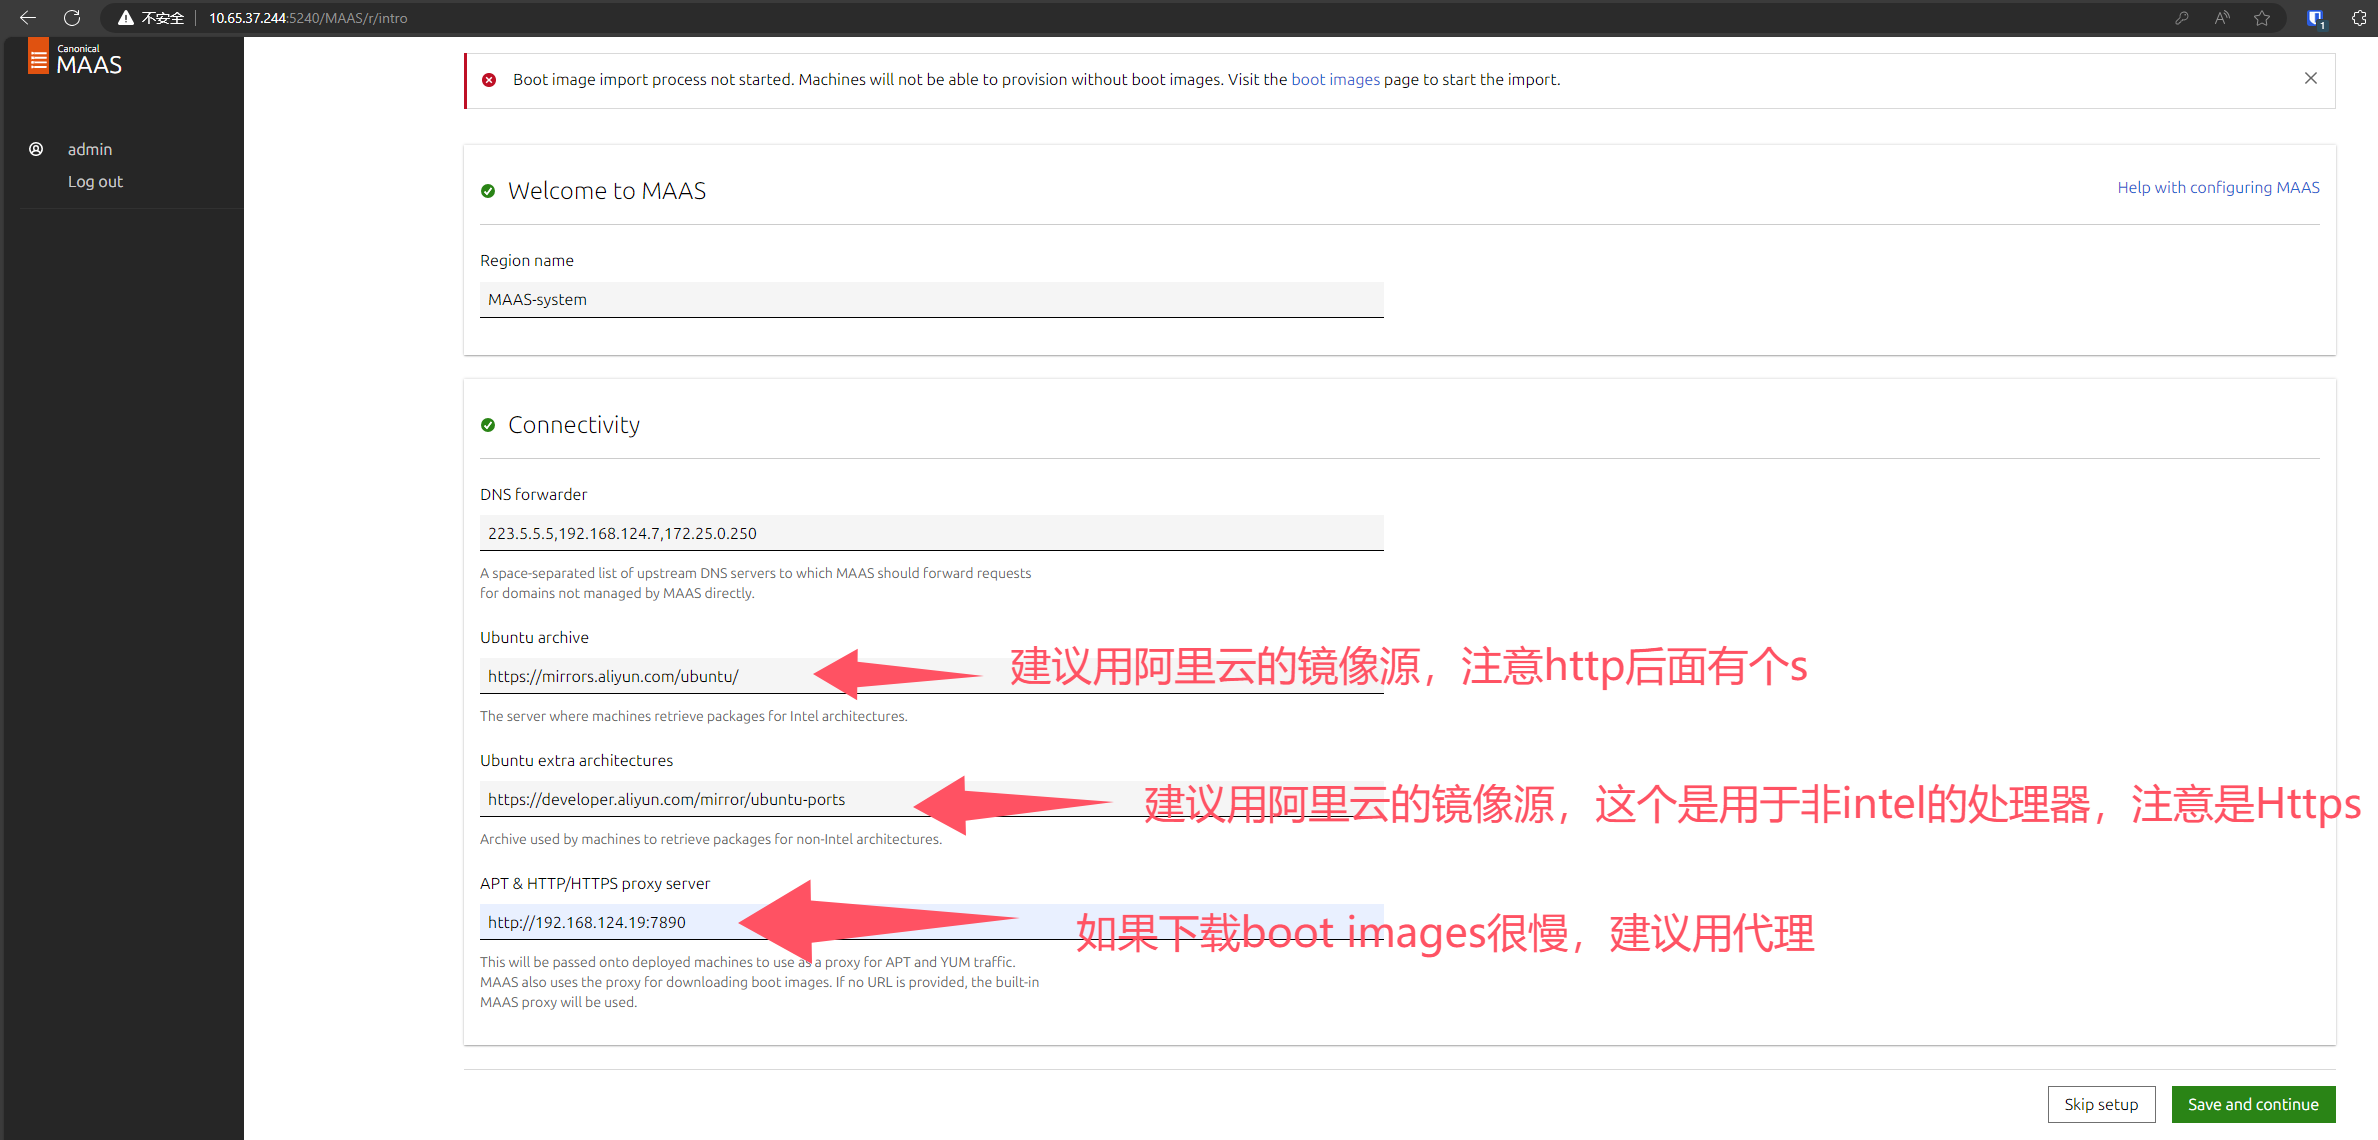Click the browser back navigation arrow

[26, 17]
